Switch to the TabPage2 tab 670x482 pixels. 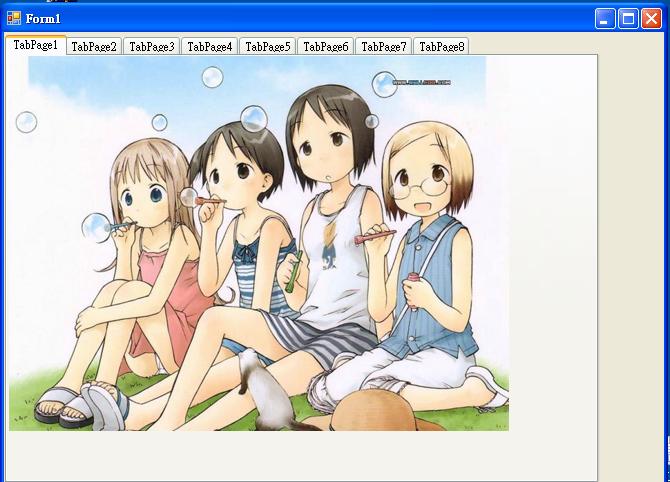click(94, 46)
